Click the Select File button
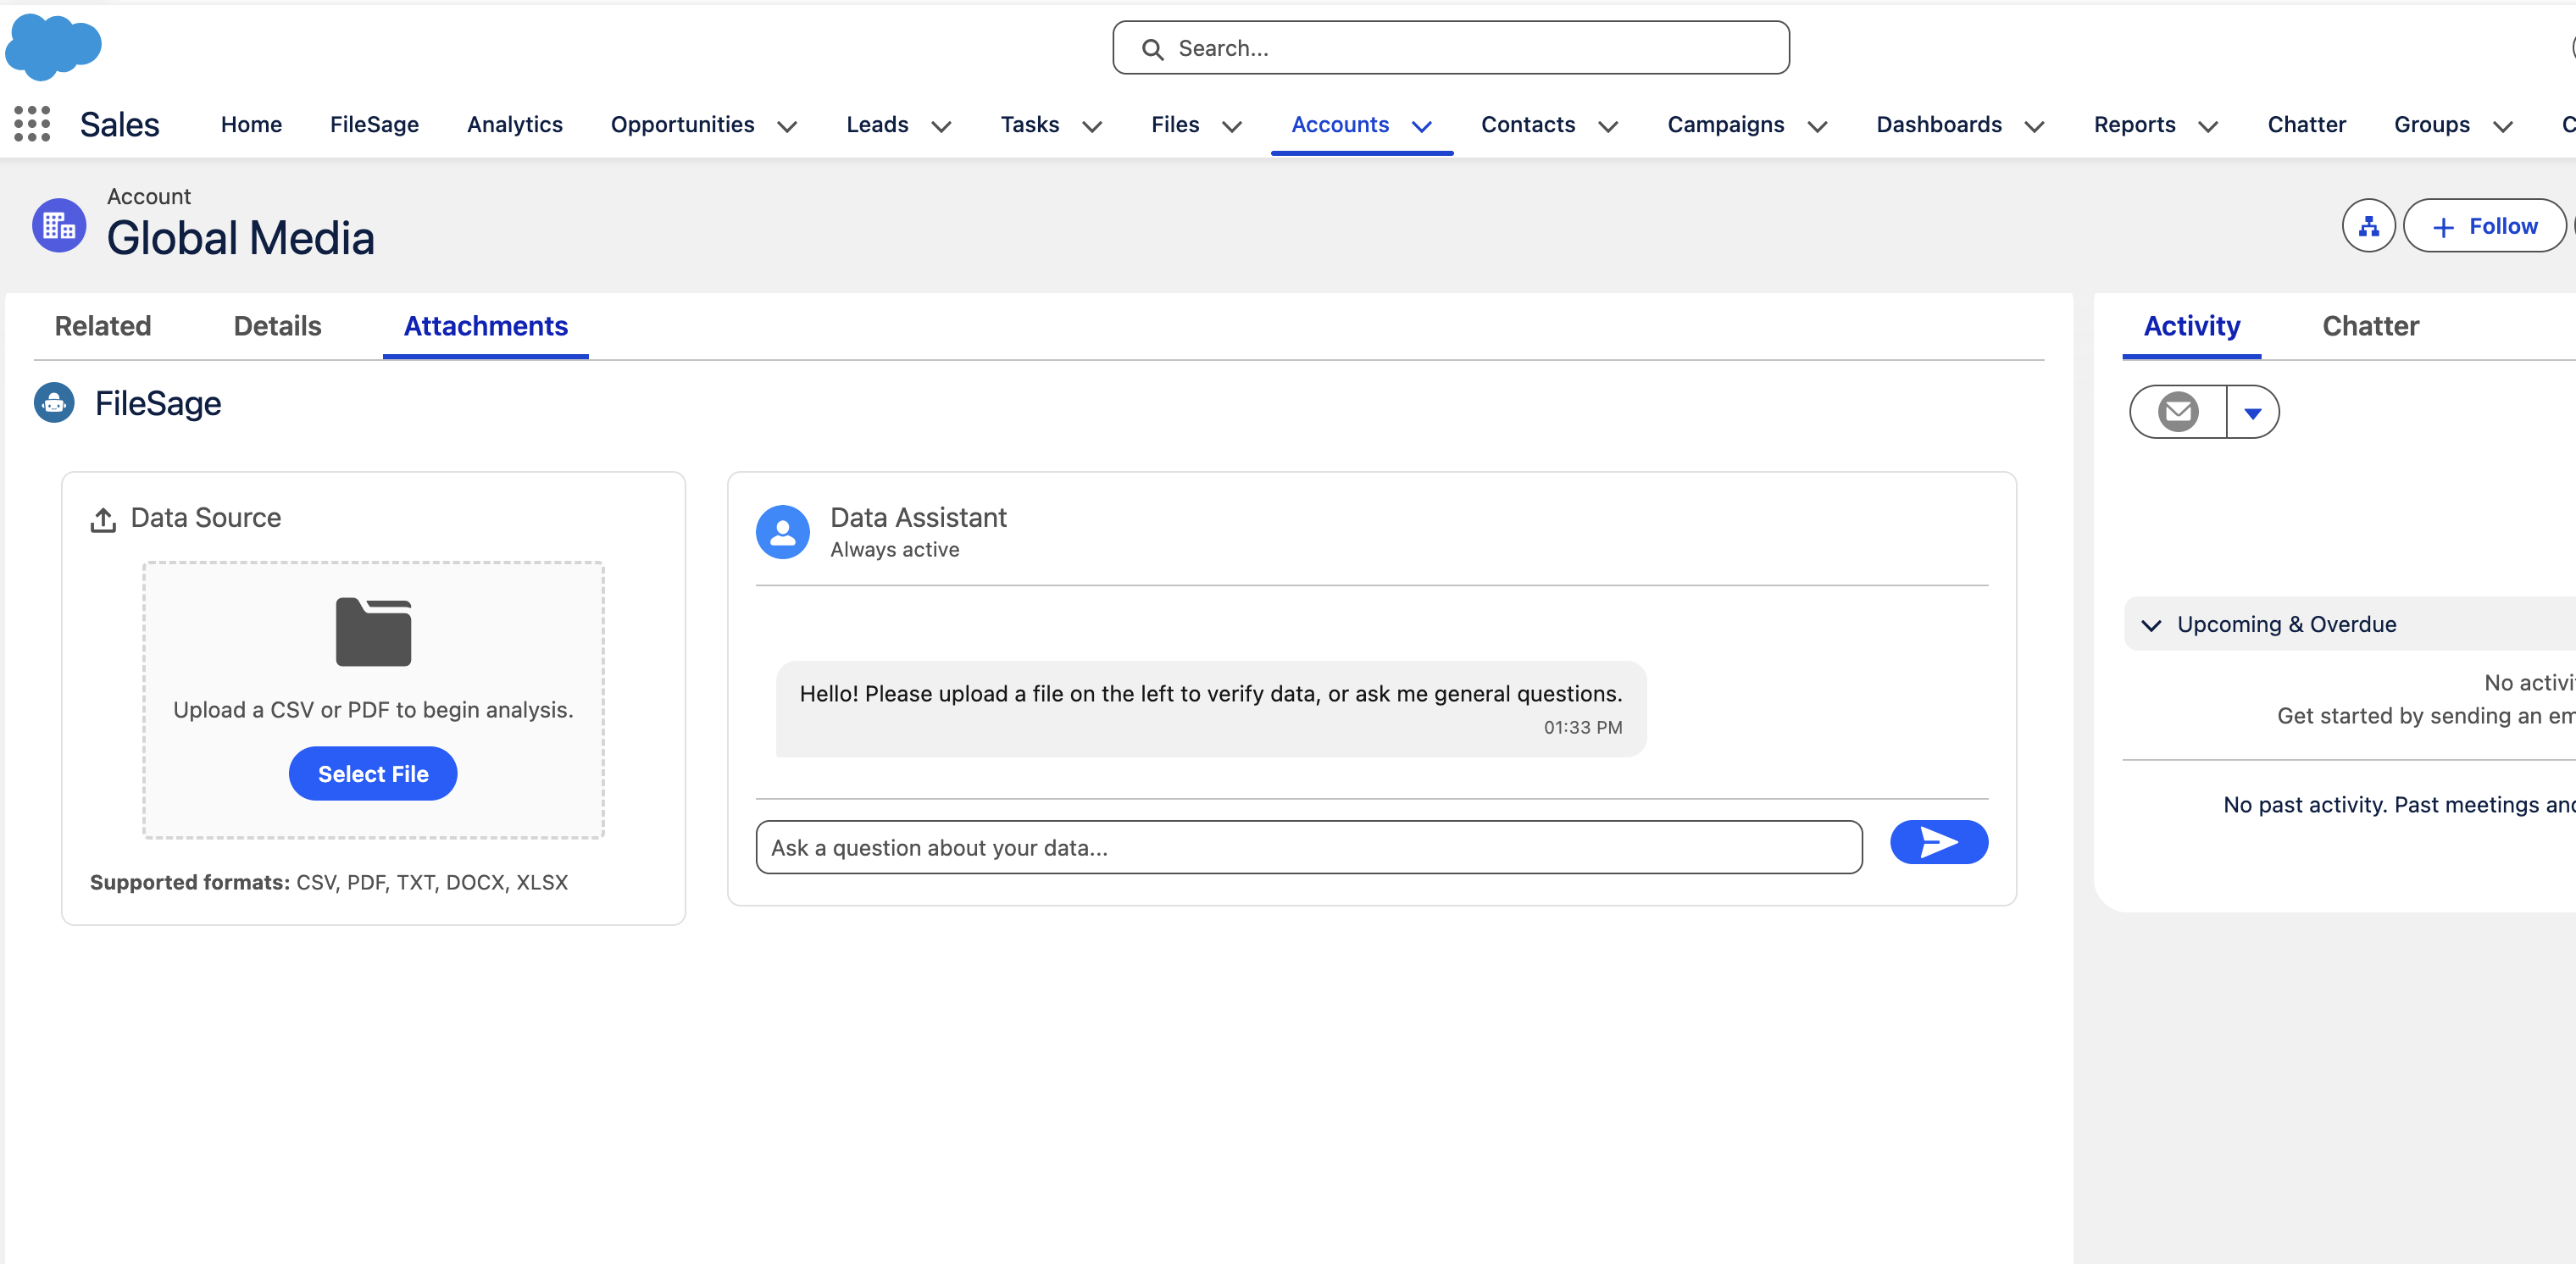The height and width of the screenshot is (1264, 2576). (372, 773)
